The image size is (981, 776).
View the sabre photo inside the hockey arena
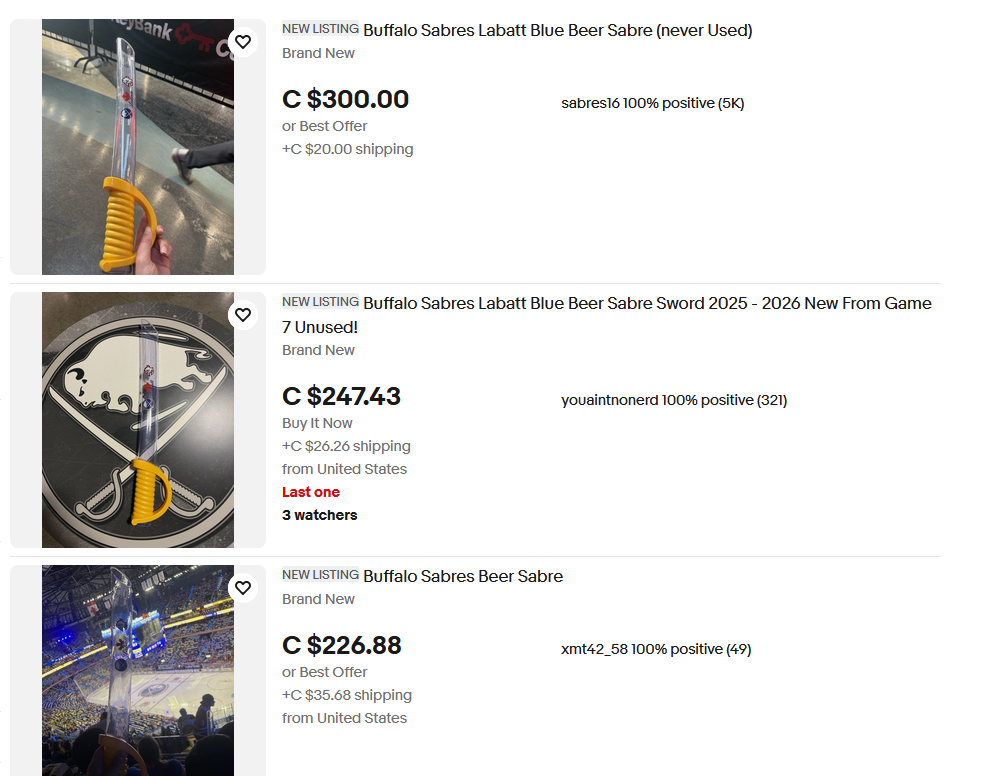tap(138, 670)
